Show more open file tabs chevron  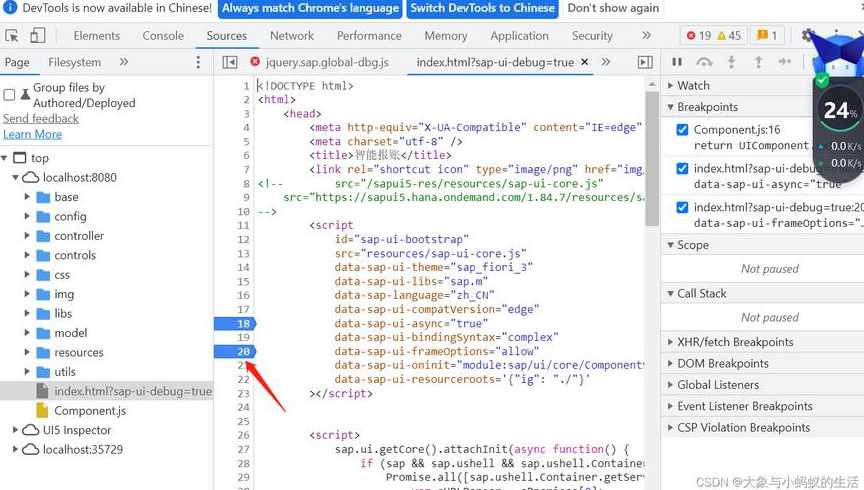tap(606, 62)
